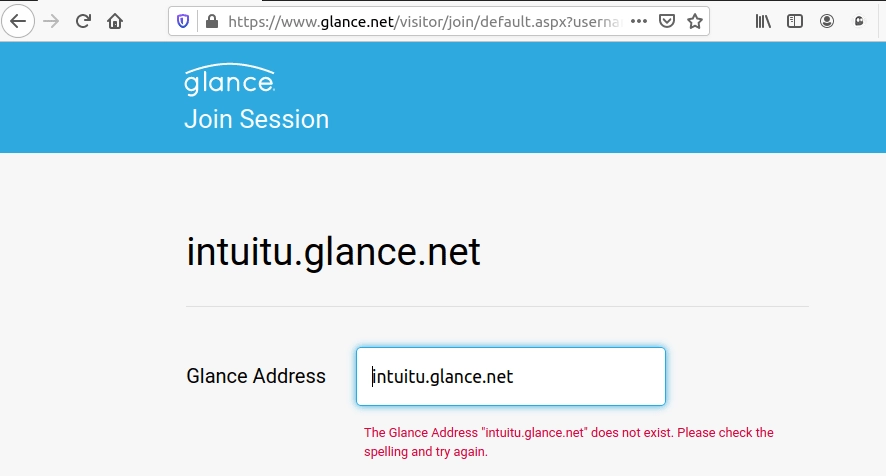Click the intuitu.glance.net page heading
Viewport: 886px width, 476px height.
pos(333,253)
